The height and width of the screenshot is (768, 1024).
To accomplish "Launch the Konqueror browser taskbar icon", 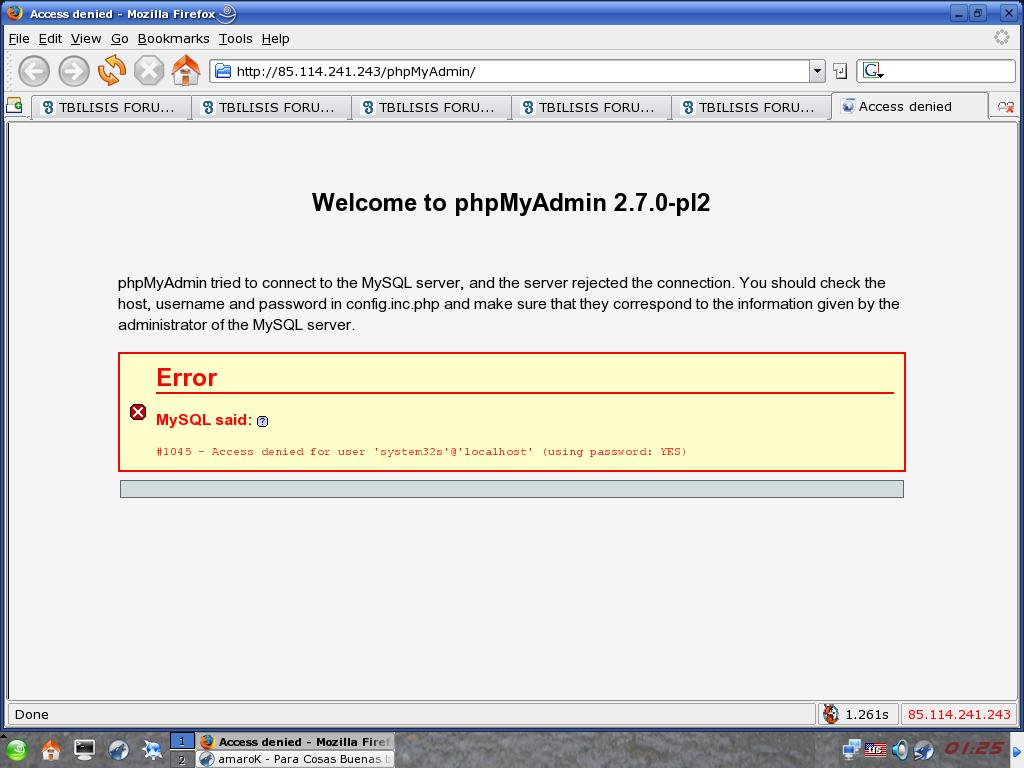I will pos(118,750).
